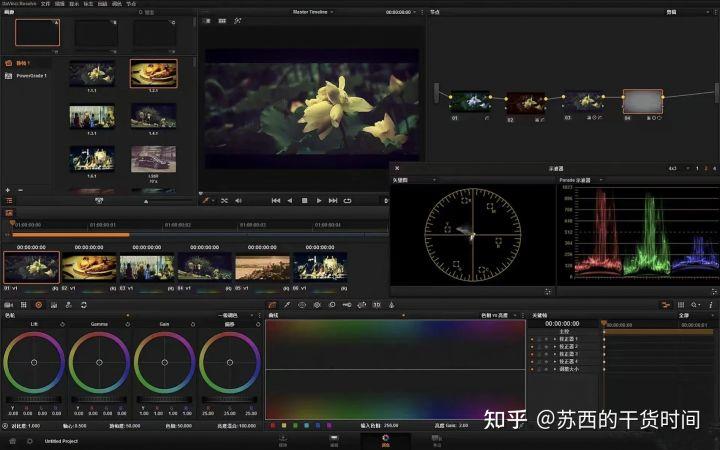Lock the 校正器 2 keyframe track
720x450 pixels.
click(539, 347)
